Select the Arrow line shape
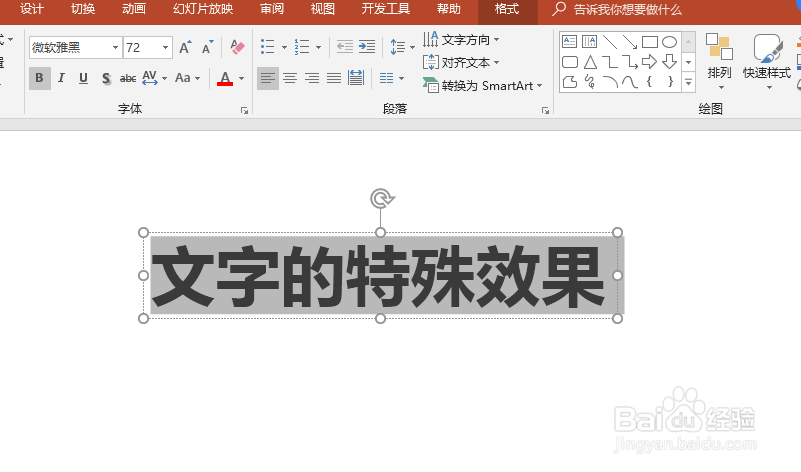Viewport: 801px width, 472px height. click(x=629, y=42)
